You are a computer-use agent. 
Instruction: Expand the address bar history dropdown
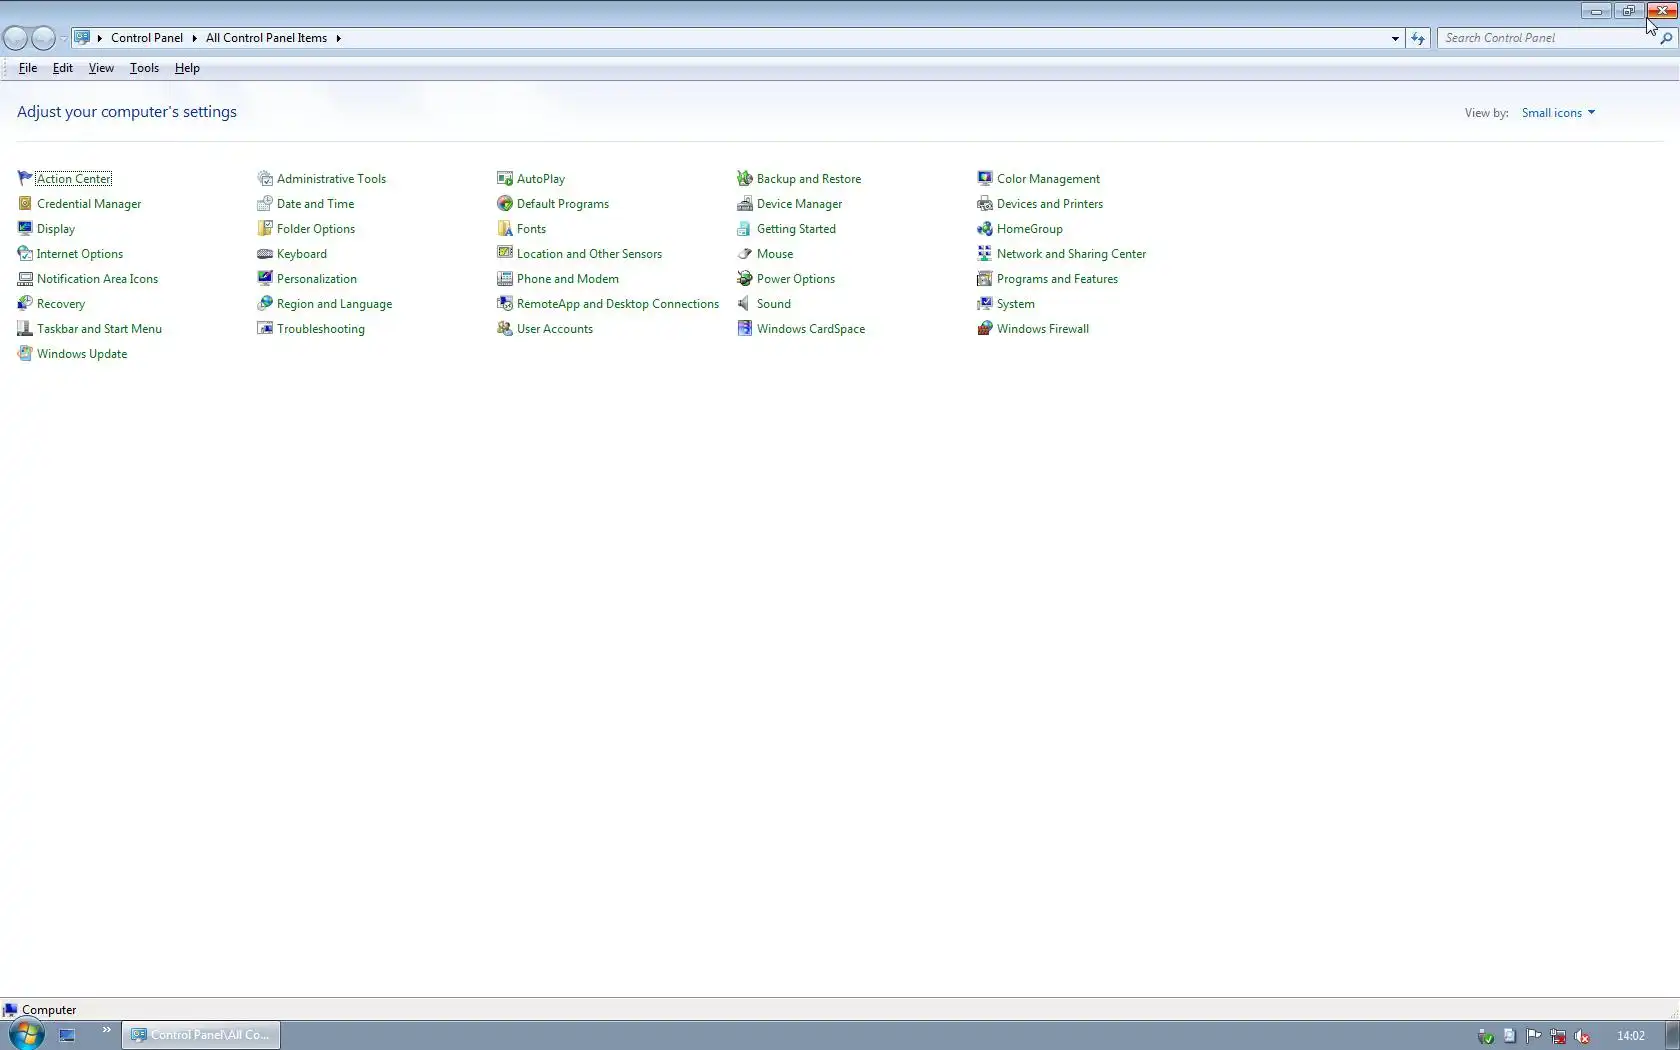(1395, 38)
